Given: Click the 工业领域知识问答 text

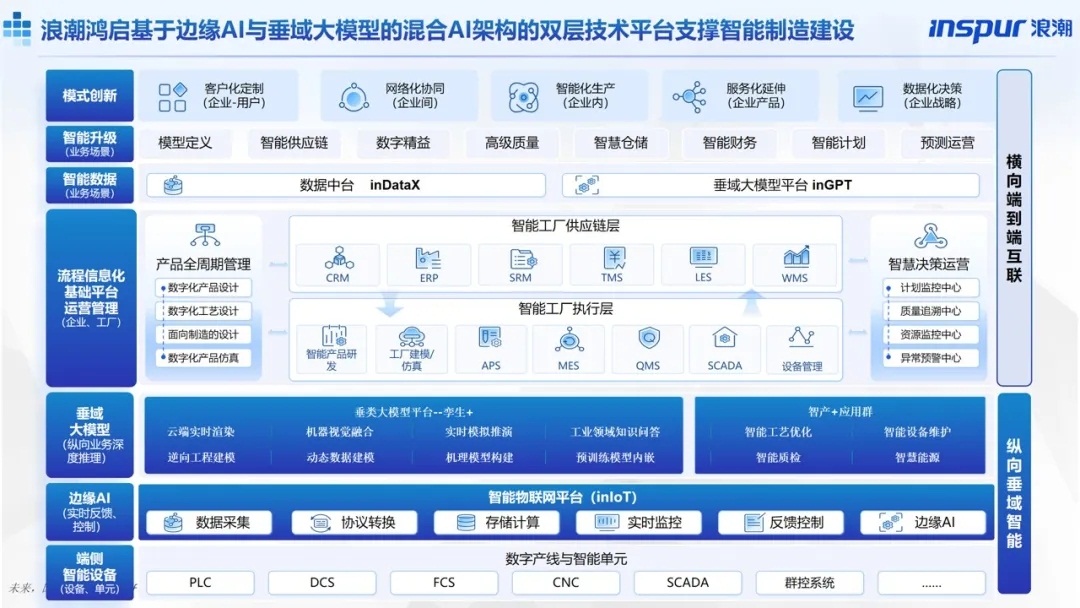Looking at the screenshot, I should point(615,432).
